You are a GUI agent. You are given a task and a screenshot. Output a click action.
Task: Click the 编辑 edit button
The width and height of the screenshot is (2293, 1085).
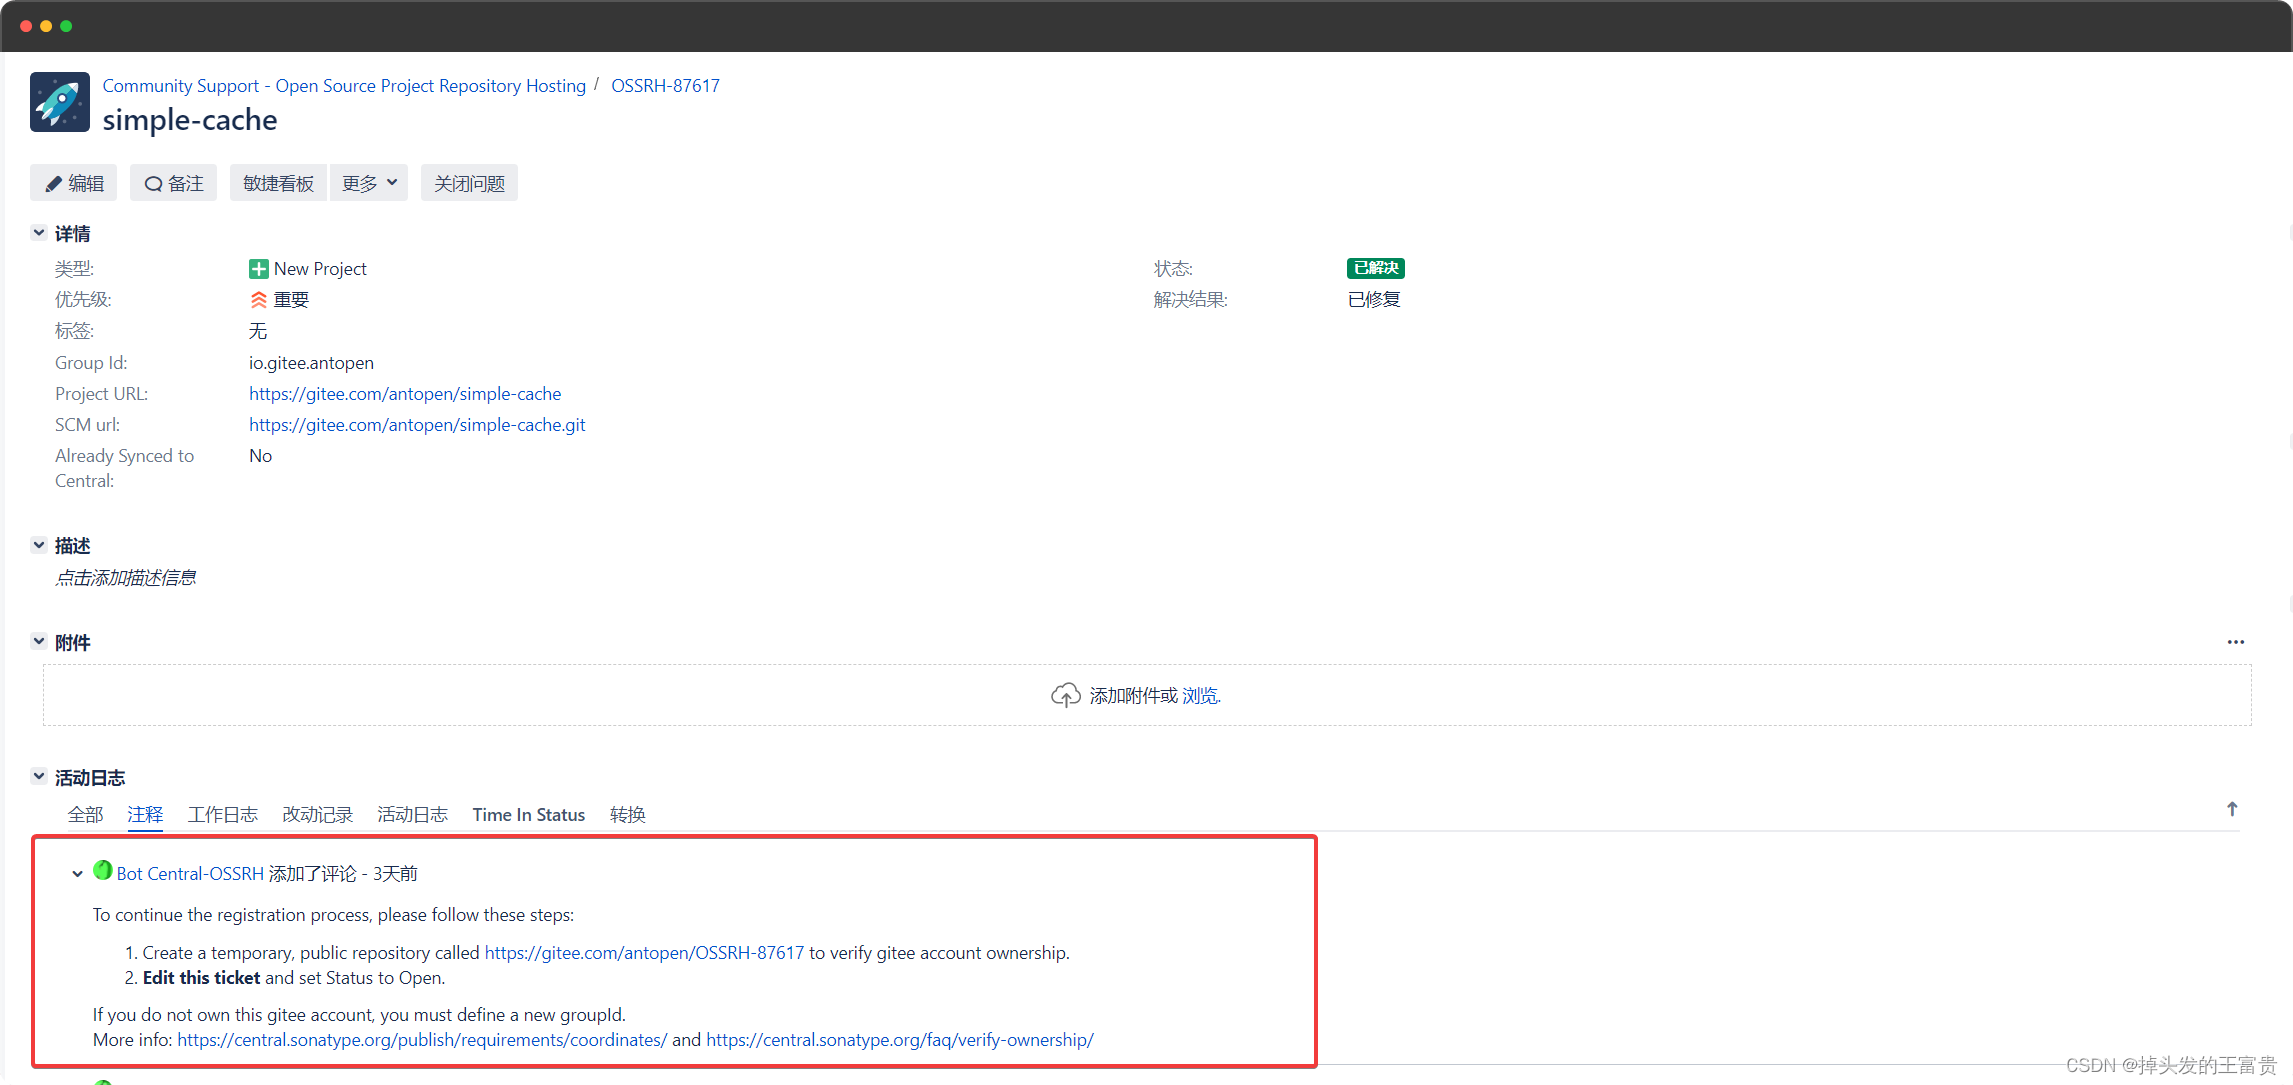tap(74, 183)
